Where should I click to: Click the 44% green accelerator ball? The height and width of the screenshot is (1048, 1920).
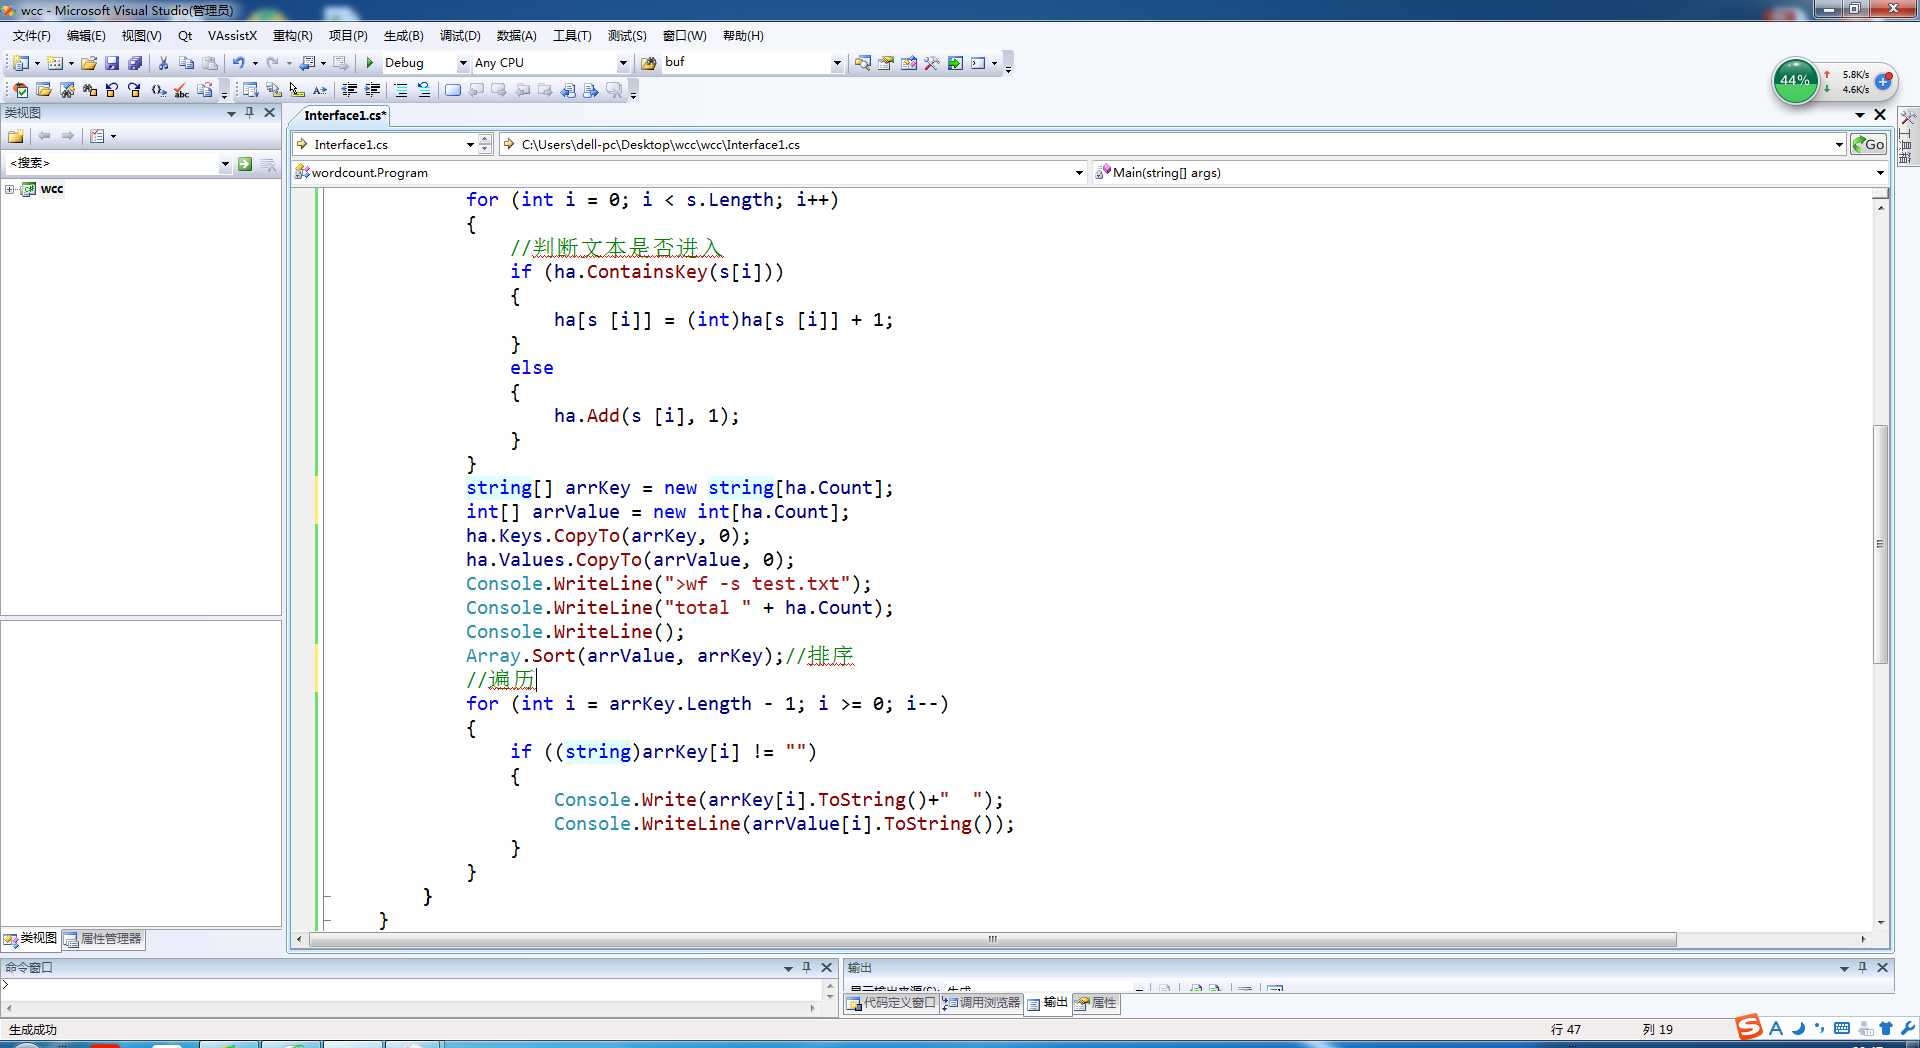coord(1795,82)
